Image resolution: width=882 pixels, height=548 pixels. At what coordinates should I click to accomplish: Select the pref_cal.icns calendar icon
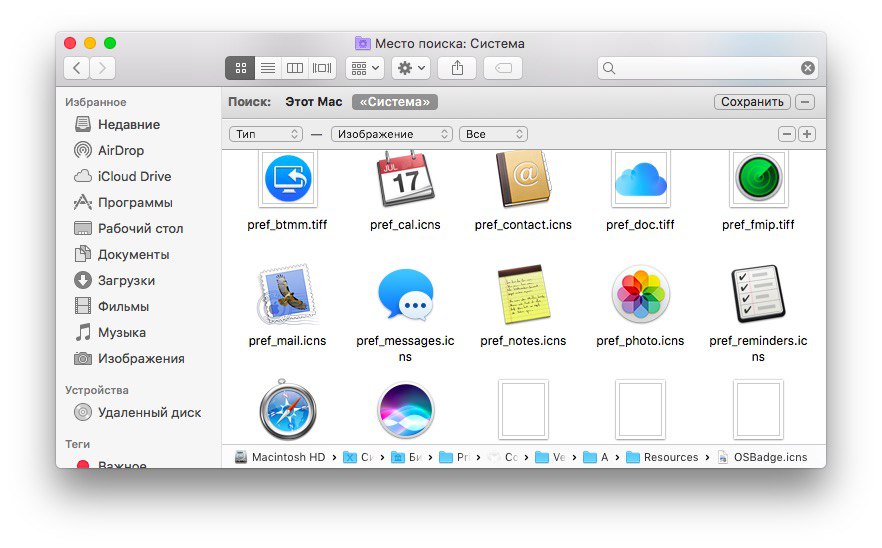405,179
